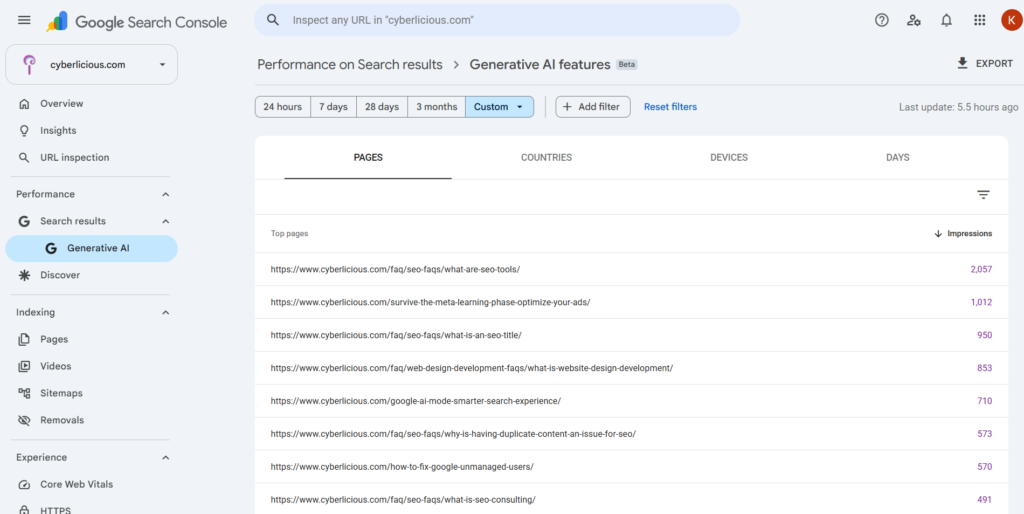Switch to the PAGES tab
The height and width of the screenshot is (514, 1024).
[368, 157]
